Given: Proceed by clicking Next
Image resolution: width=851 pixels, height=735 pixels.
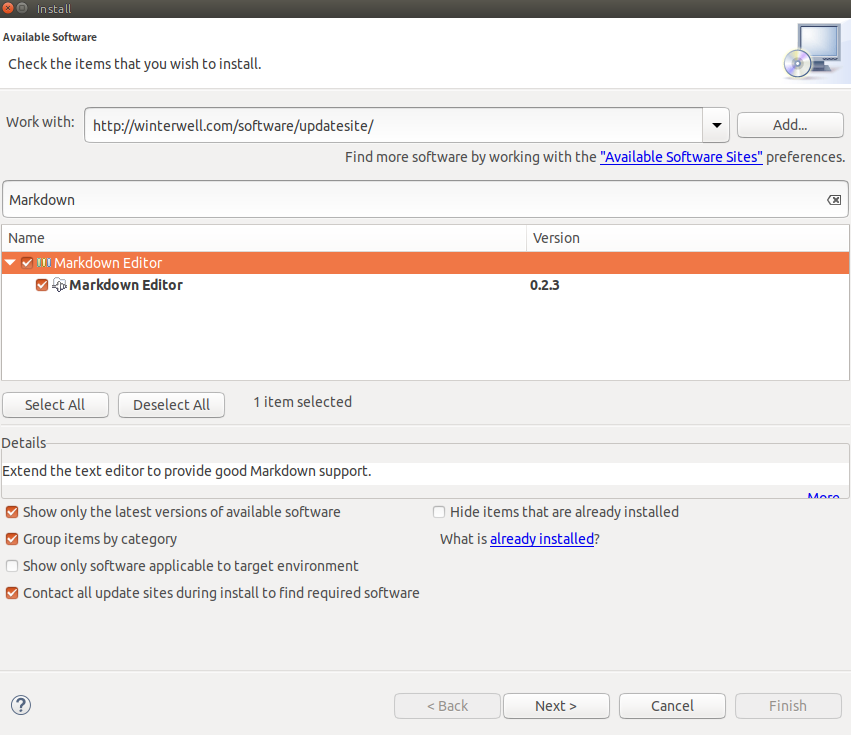Looking at the screenshot, I should 556,705.
